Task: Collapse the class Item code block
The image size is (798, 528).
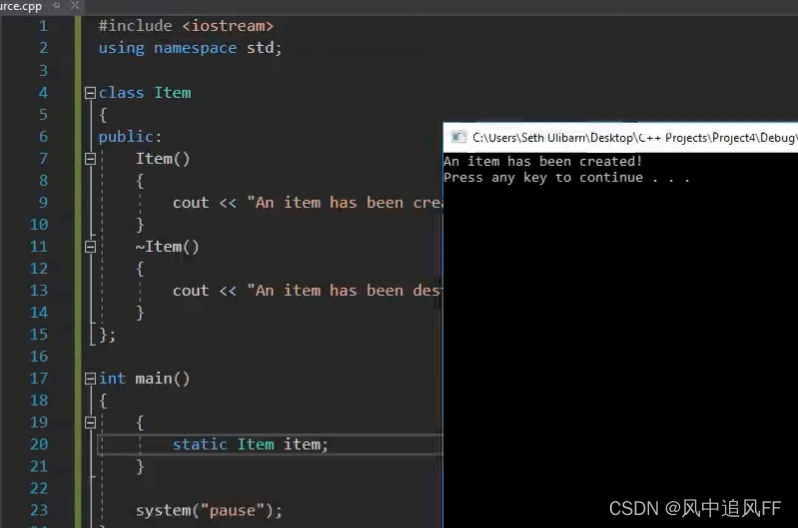Action: tap(90, 93)
